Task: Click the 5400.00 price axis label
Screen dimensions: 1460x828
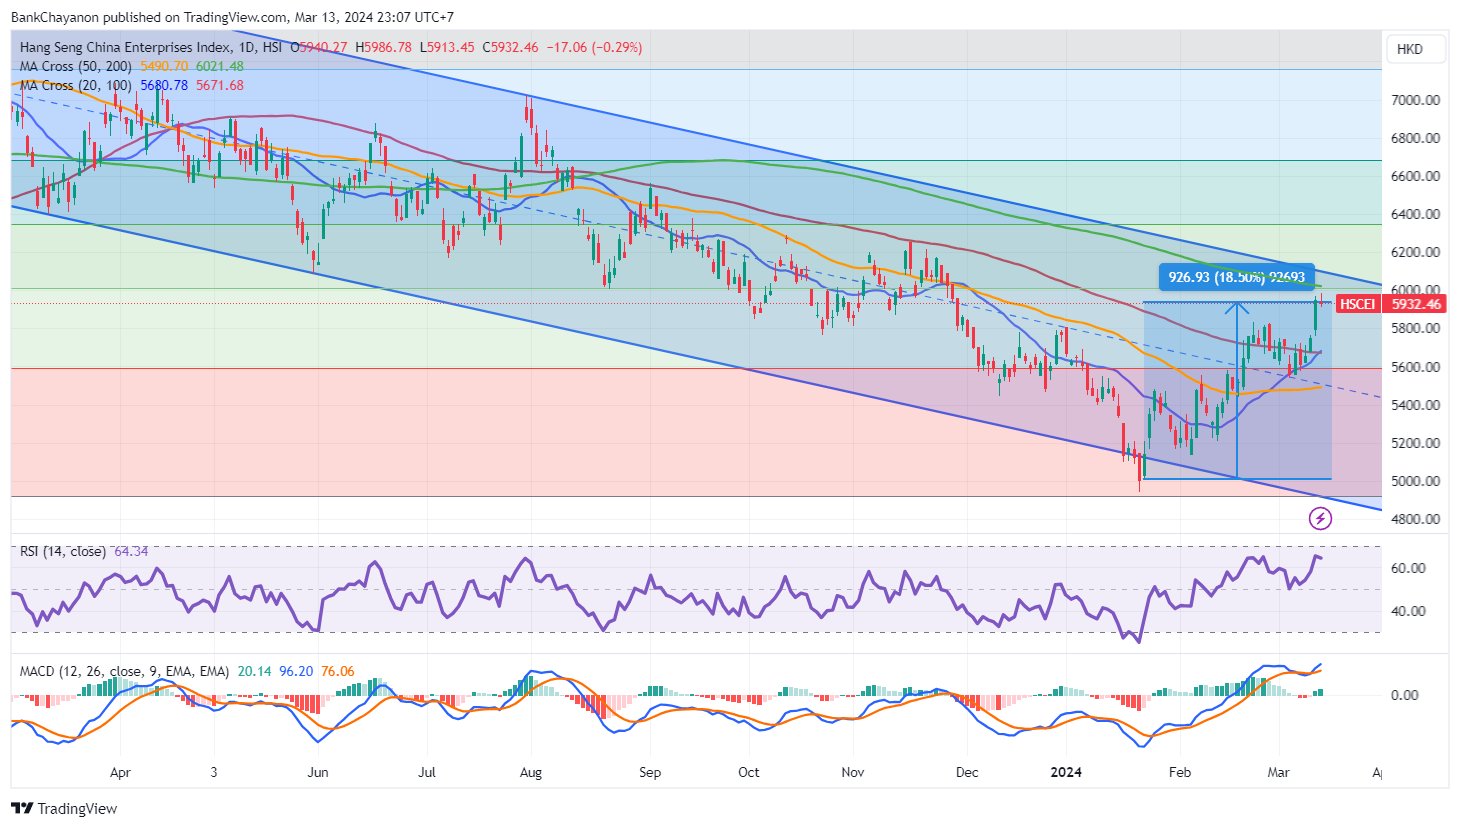Action: [x=1415, y=405]
